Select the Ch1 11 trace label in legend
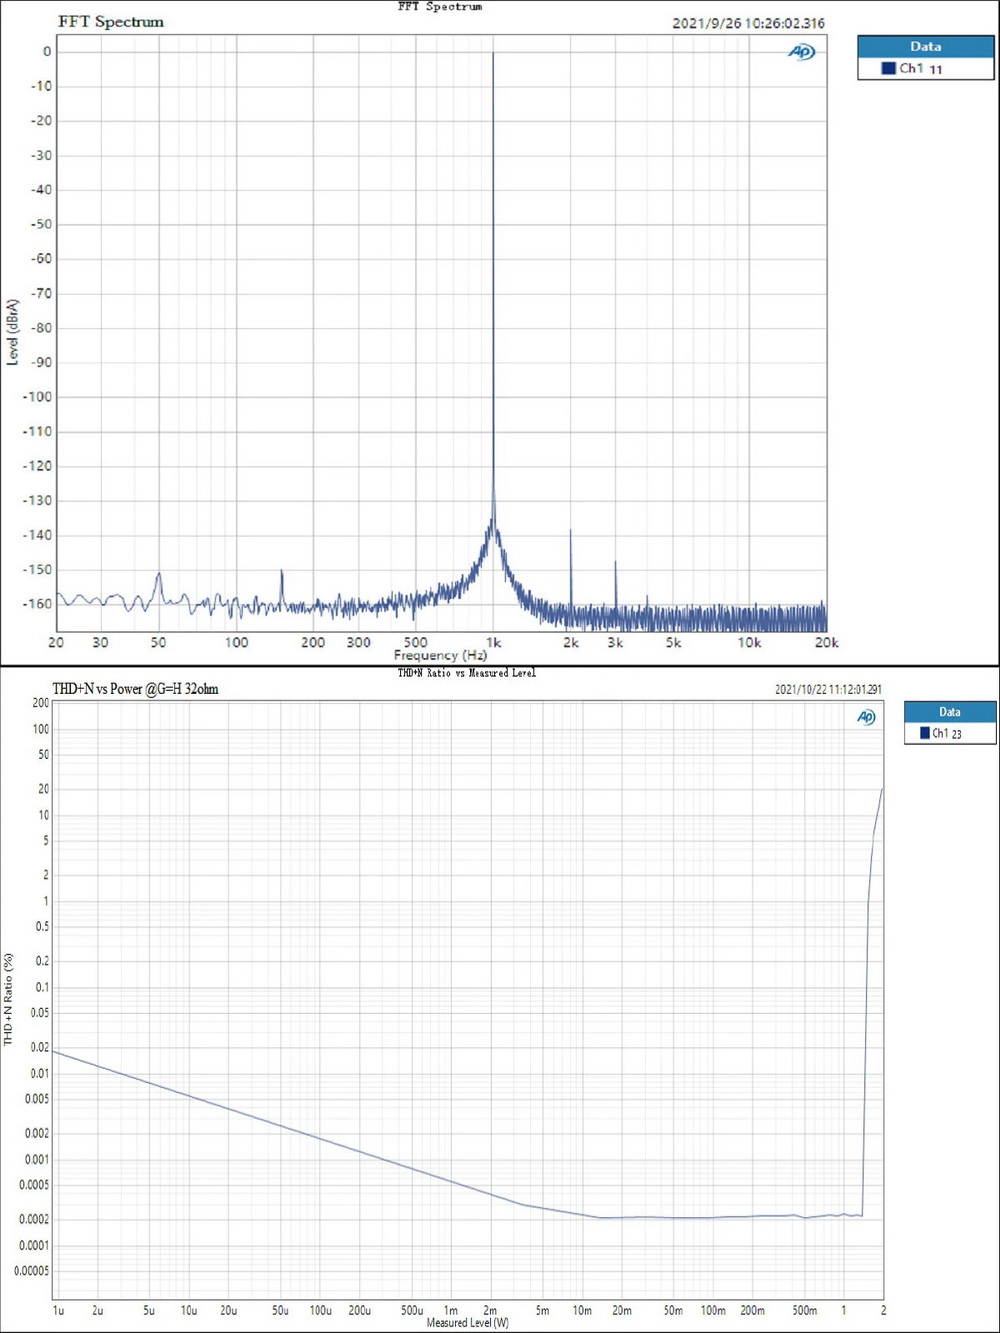Screen dimensions: 1000x1333 click(x=920, y=68)
